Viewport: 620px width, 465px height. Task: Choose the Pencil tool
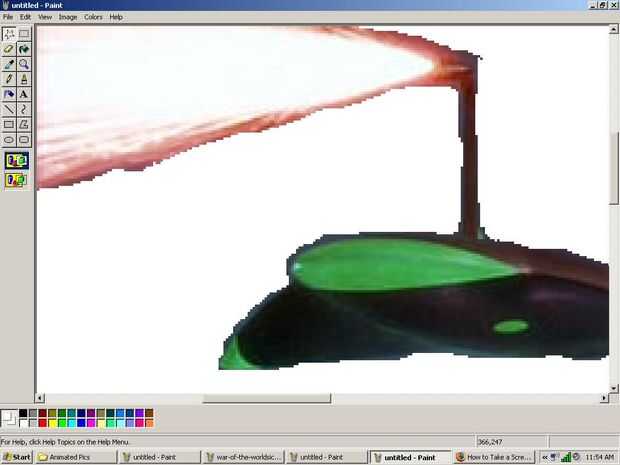click(9, 79)
